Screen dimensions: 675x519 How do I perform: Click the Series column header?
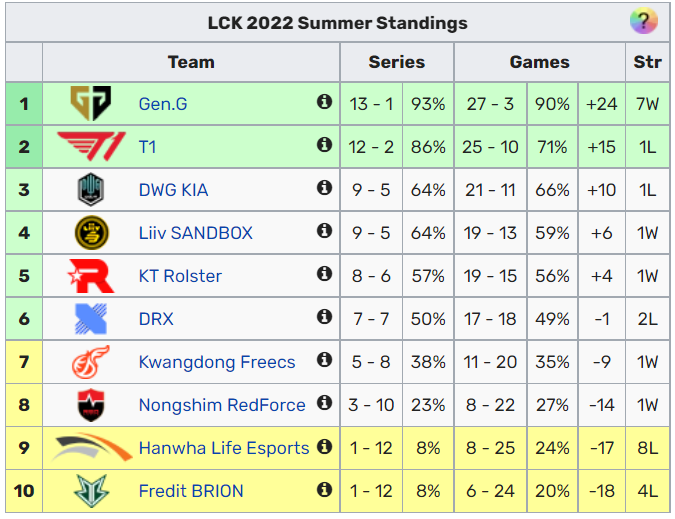[396, 62]
